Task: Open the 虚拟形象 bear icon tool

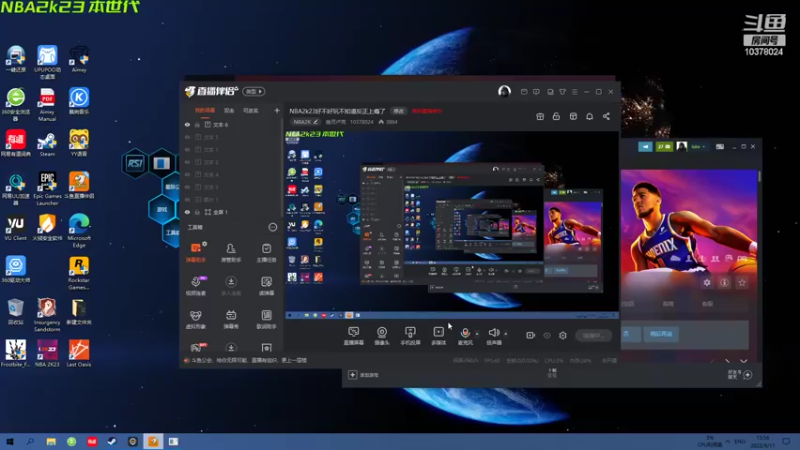Action: tap(196, 319)
